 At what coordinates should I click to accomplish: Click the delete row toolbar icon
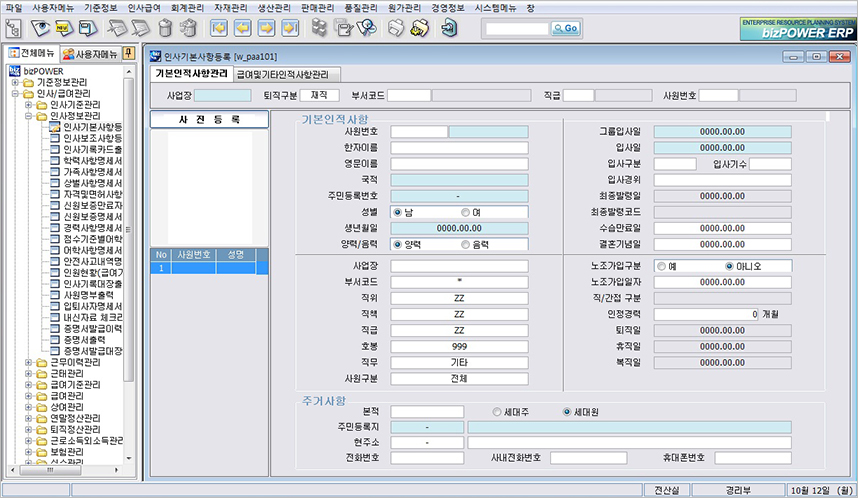click(x=141, y=28)
